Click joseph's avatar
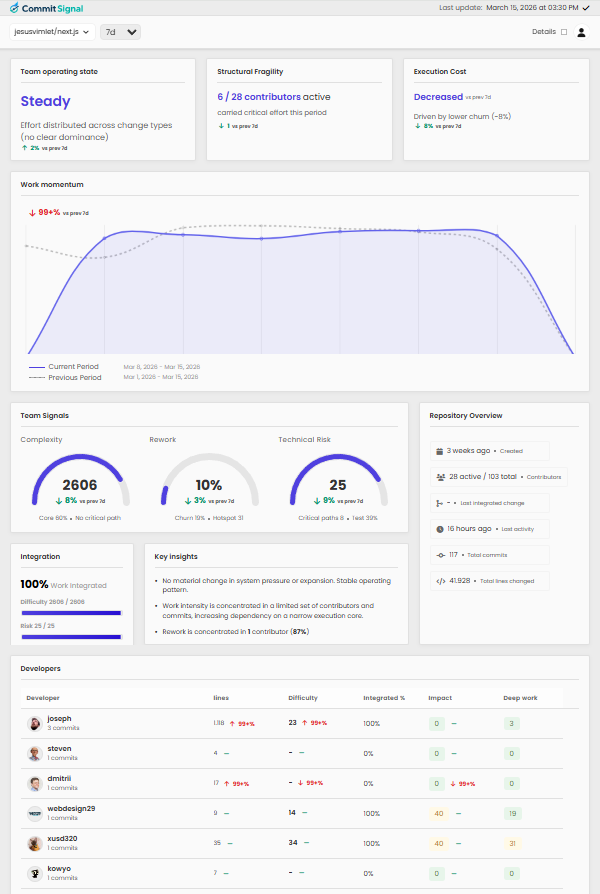 click(x=35, y=724)
